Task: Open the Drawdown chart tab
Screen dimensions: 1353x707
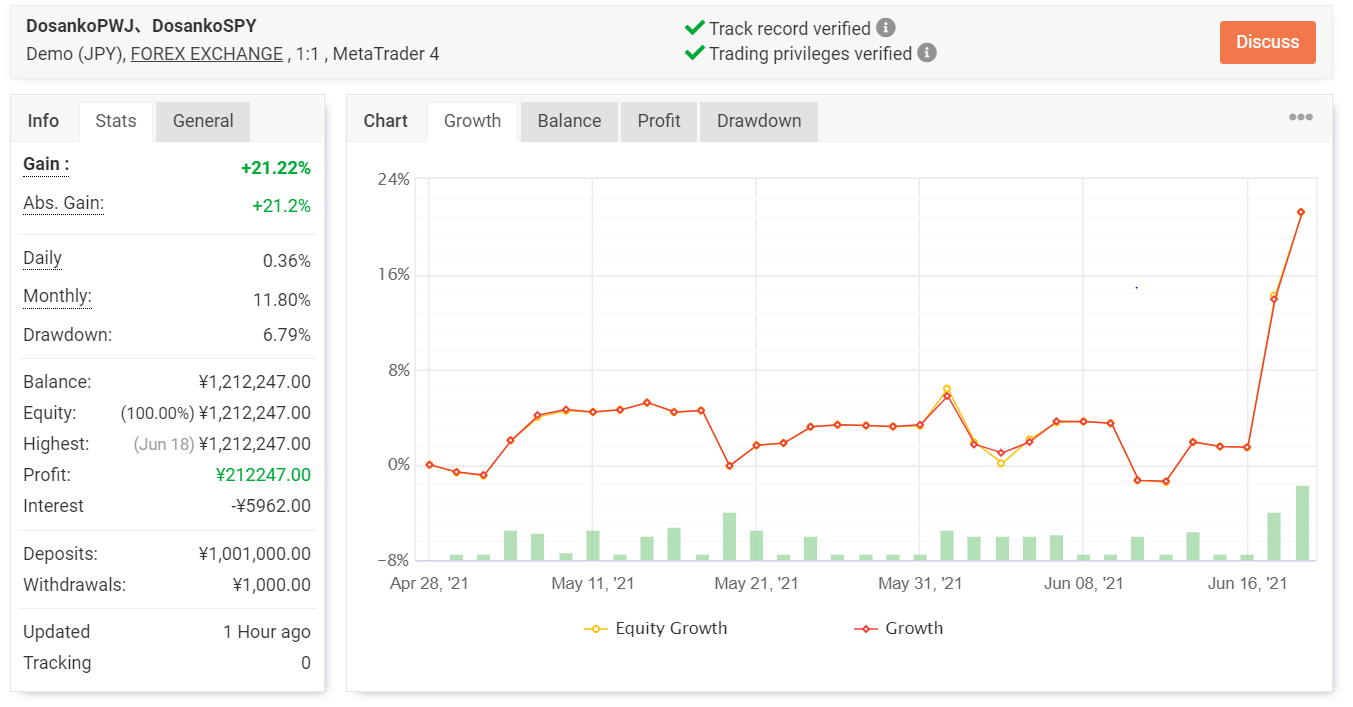Action: point(759,121)
